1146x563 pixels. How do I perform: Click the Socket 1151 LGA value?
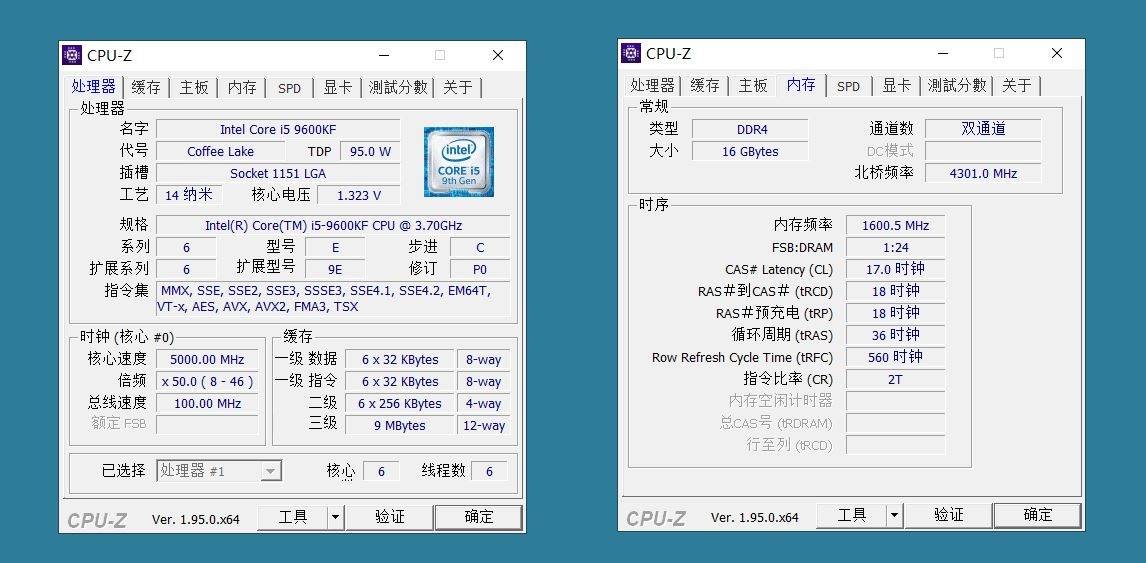point(278,173)
